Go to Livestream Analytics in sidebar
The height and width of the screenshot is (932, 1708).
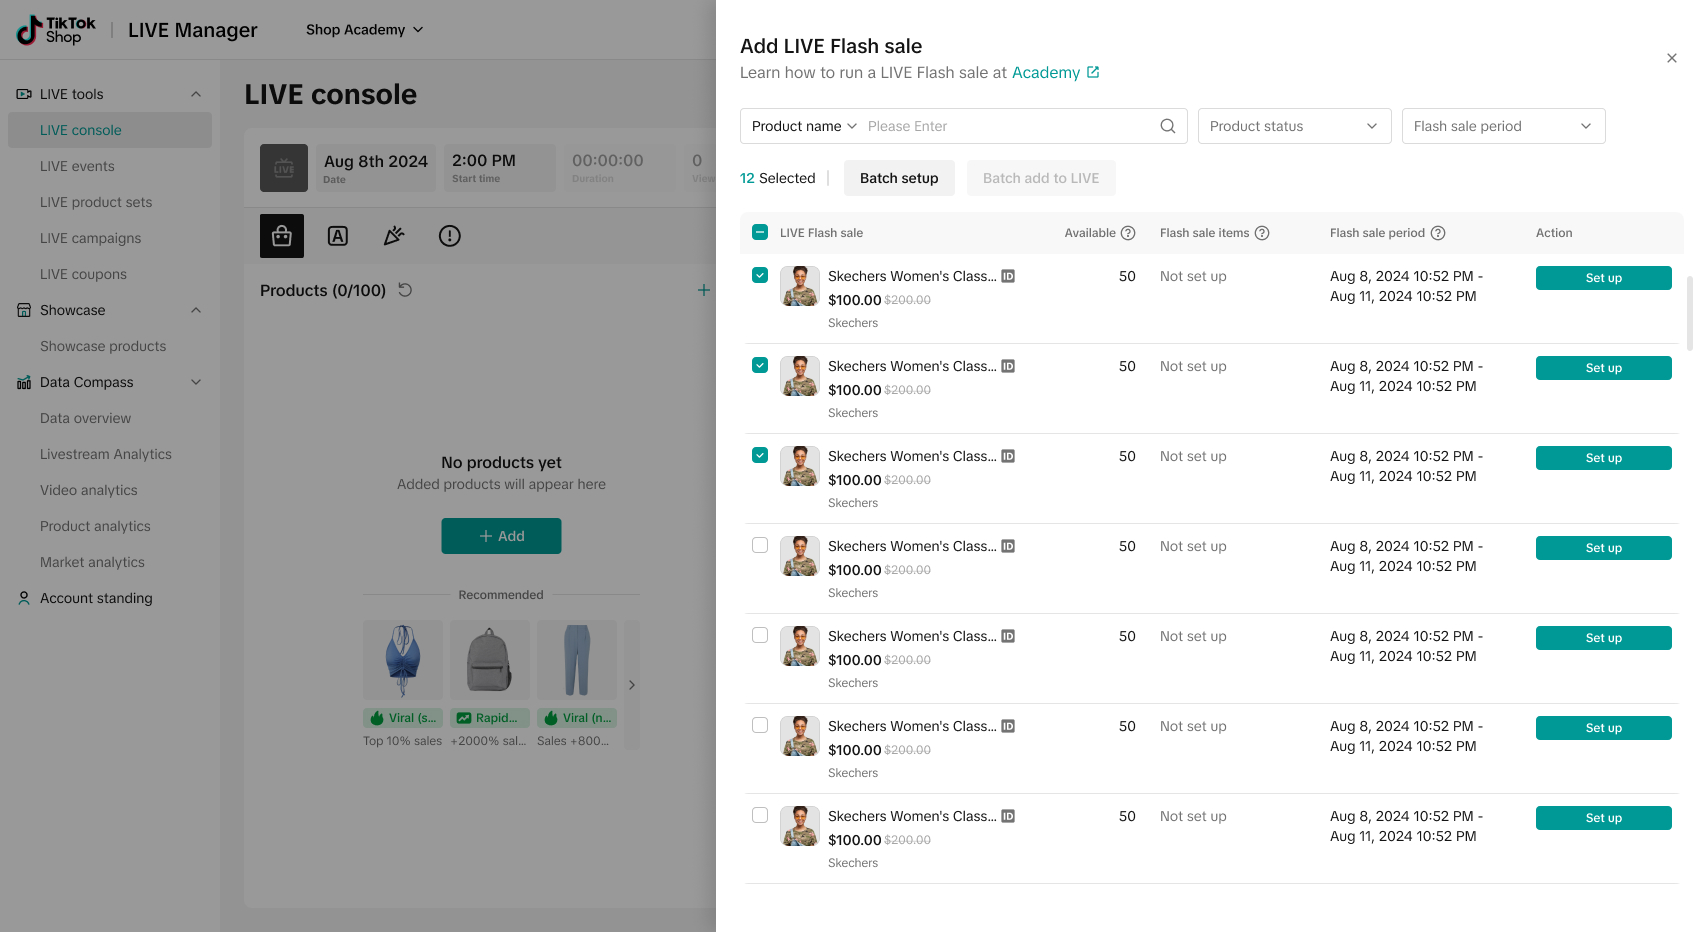106,454
